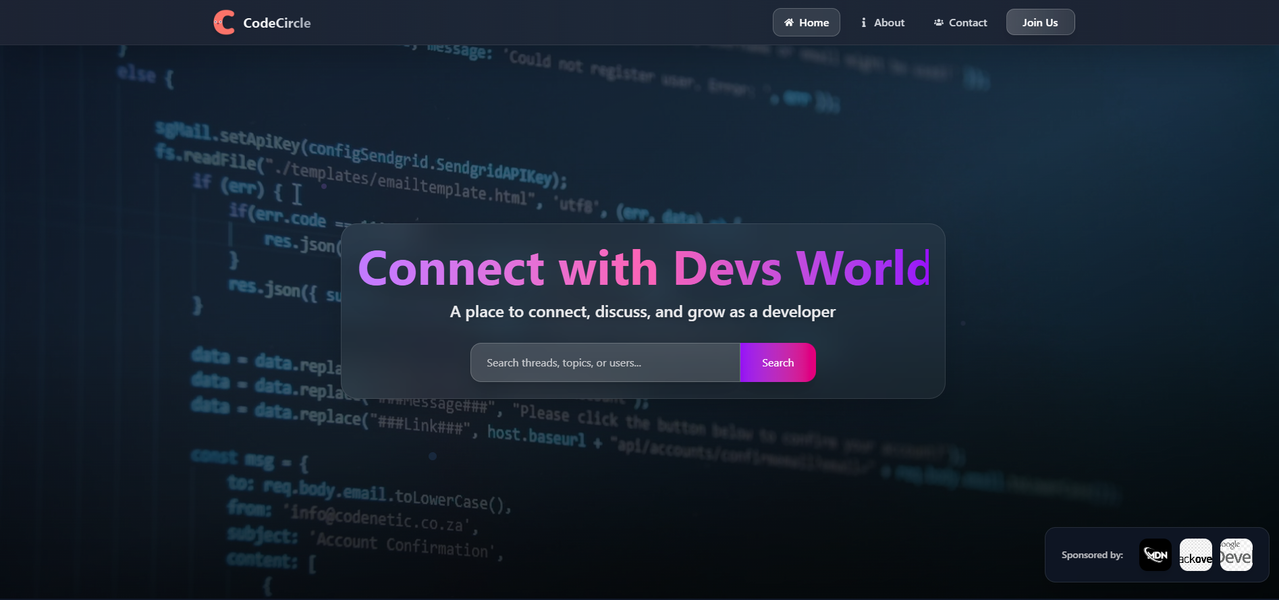Open the Google Developers sponsor logo
This screenshot has height=600, width=1279.
coord(1236,555)
